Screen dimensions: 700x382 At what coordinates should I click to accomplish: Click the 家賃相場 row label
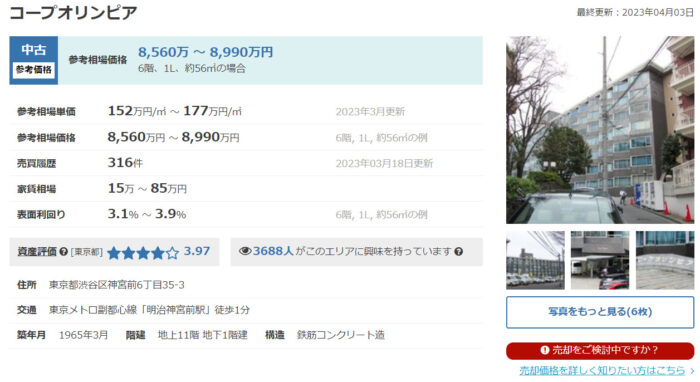click(x=37, y=189)
